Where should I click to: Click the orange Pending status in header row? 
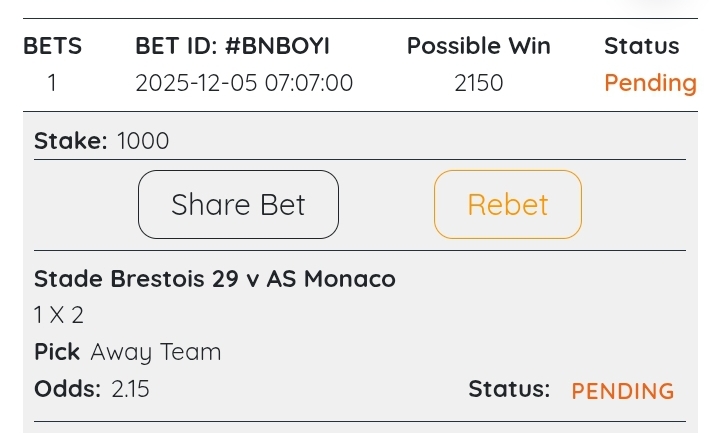[650, 83]
